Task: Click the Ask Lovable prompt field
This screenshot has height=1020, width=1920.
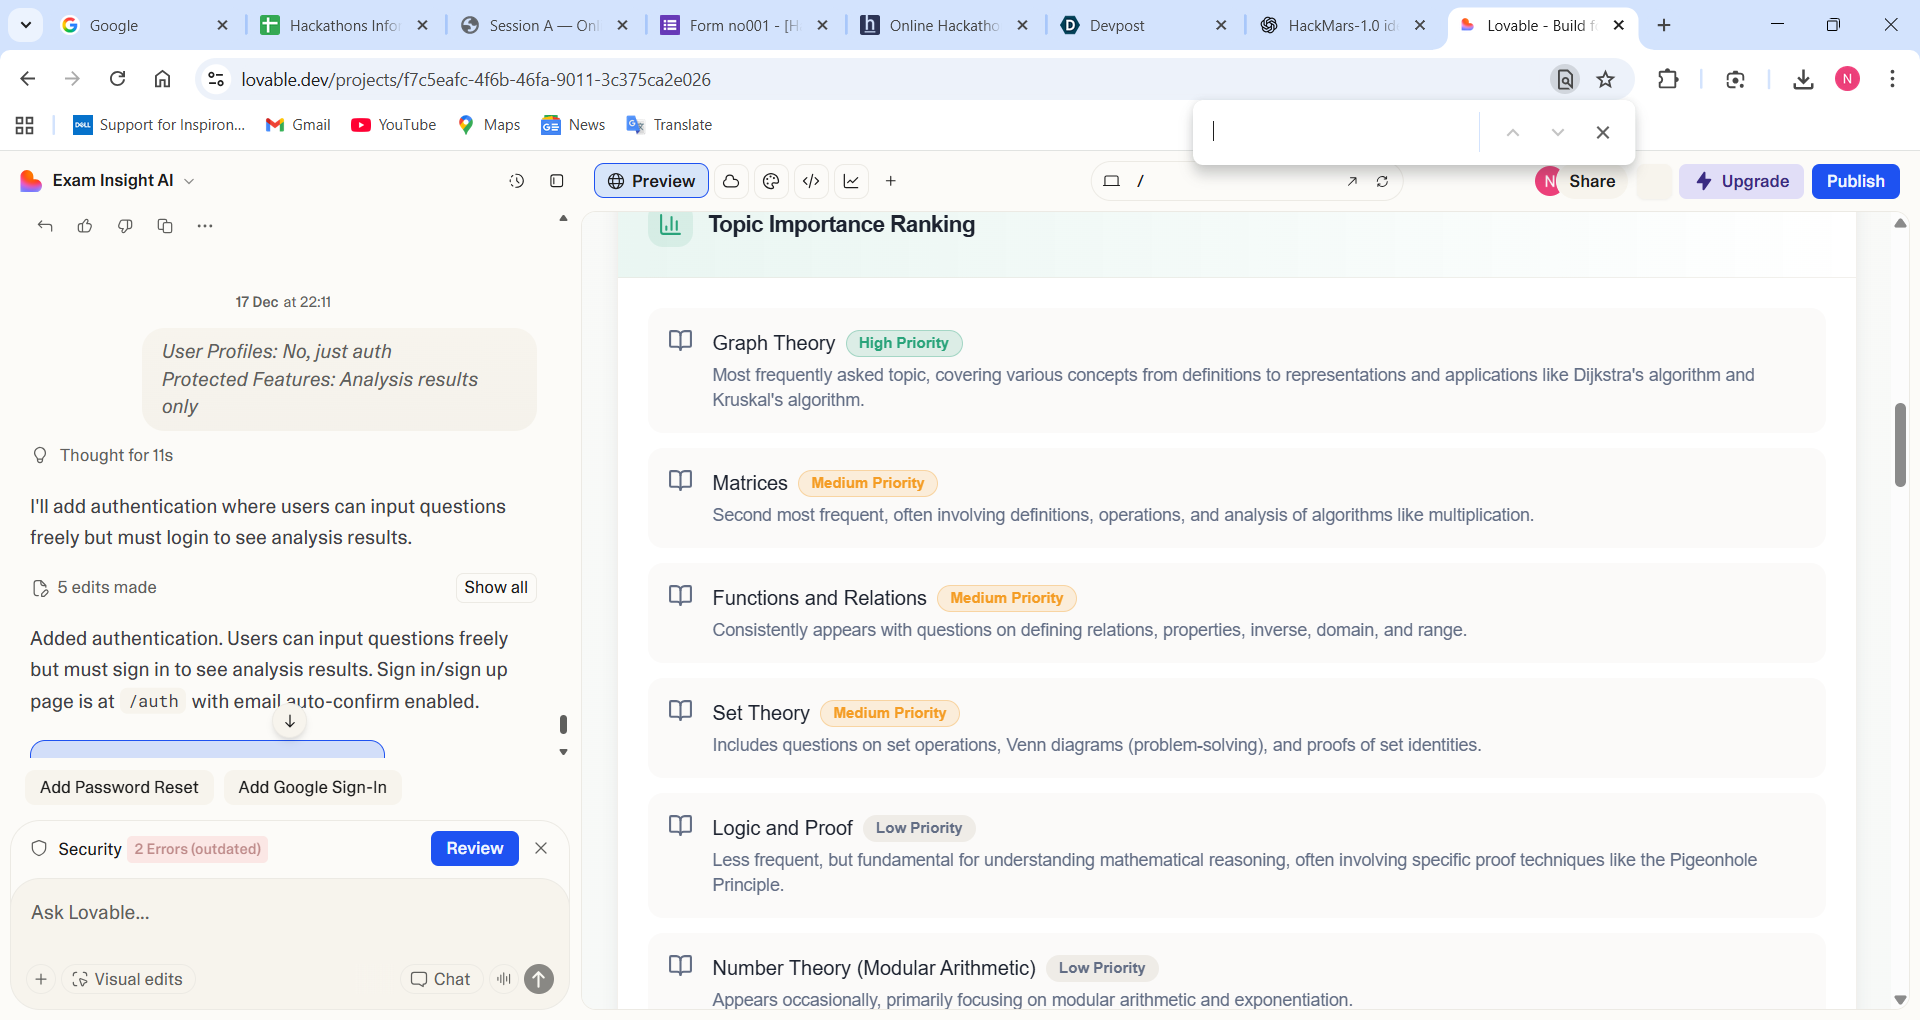Action: pos(290,913)
